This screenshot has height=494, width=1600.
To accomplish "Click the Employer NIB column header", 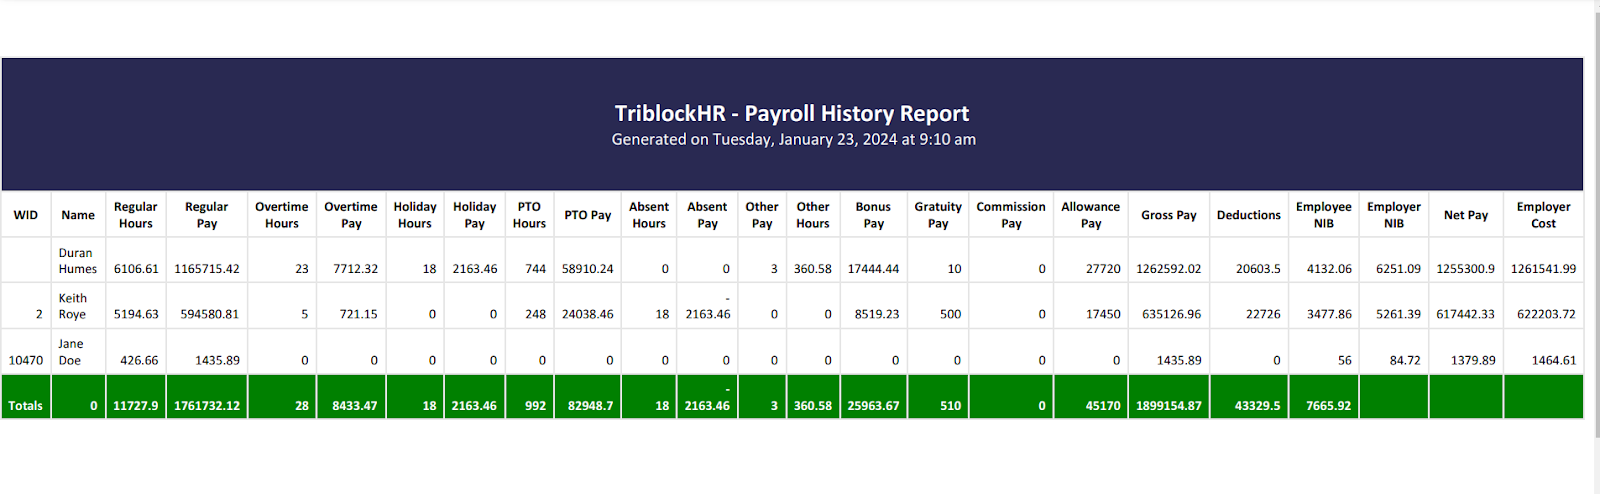I will [x=1394, y=215].
